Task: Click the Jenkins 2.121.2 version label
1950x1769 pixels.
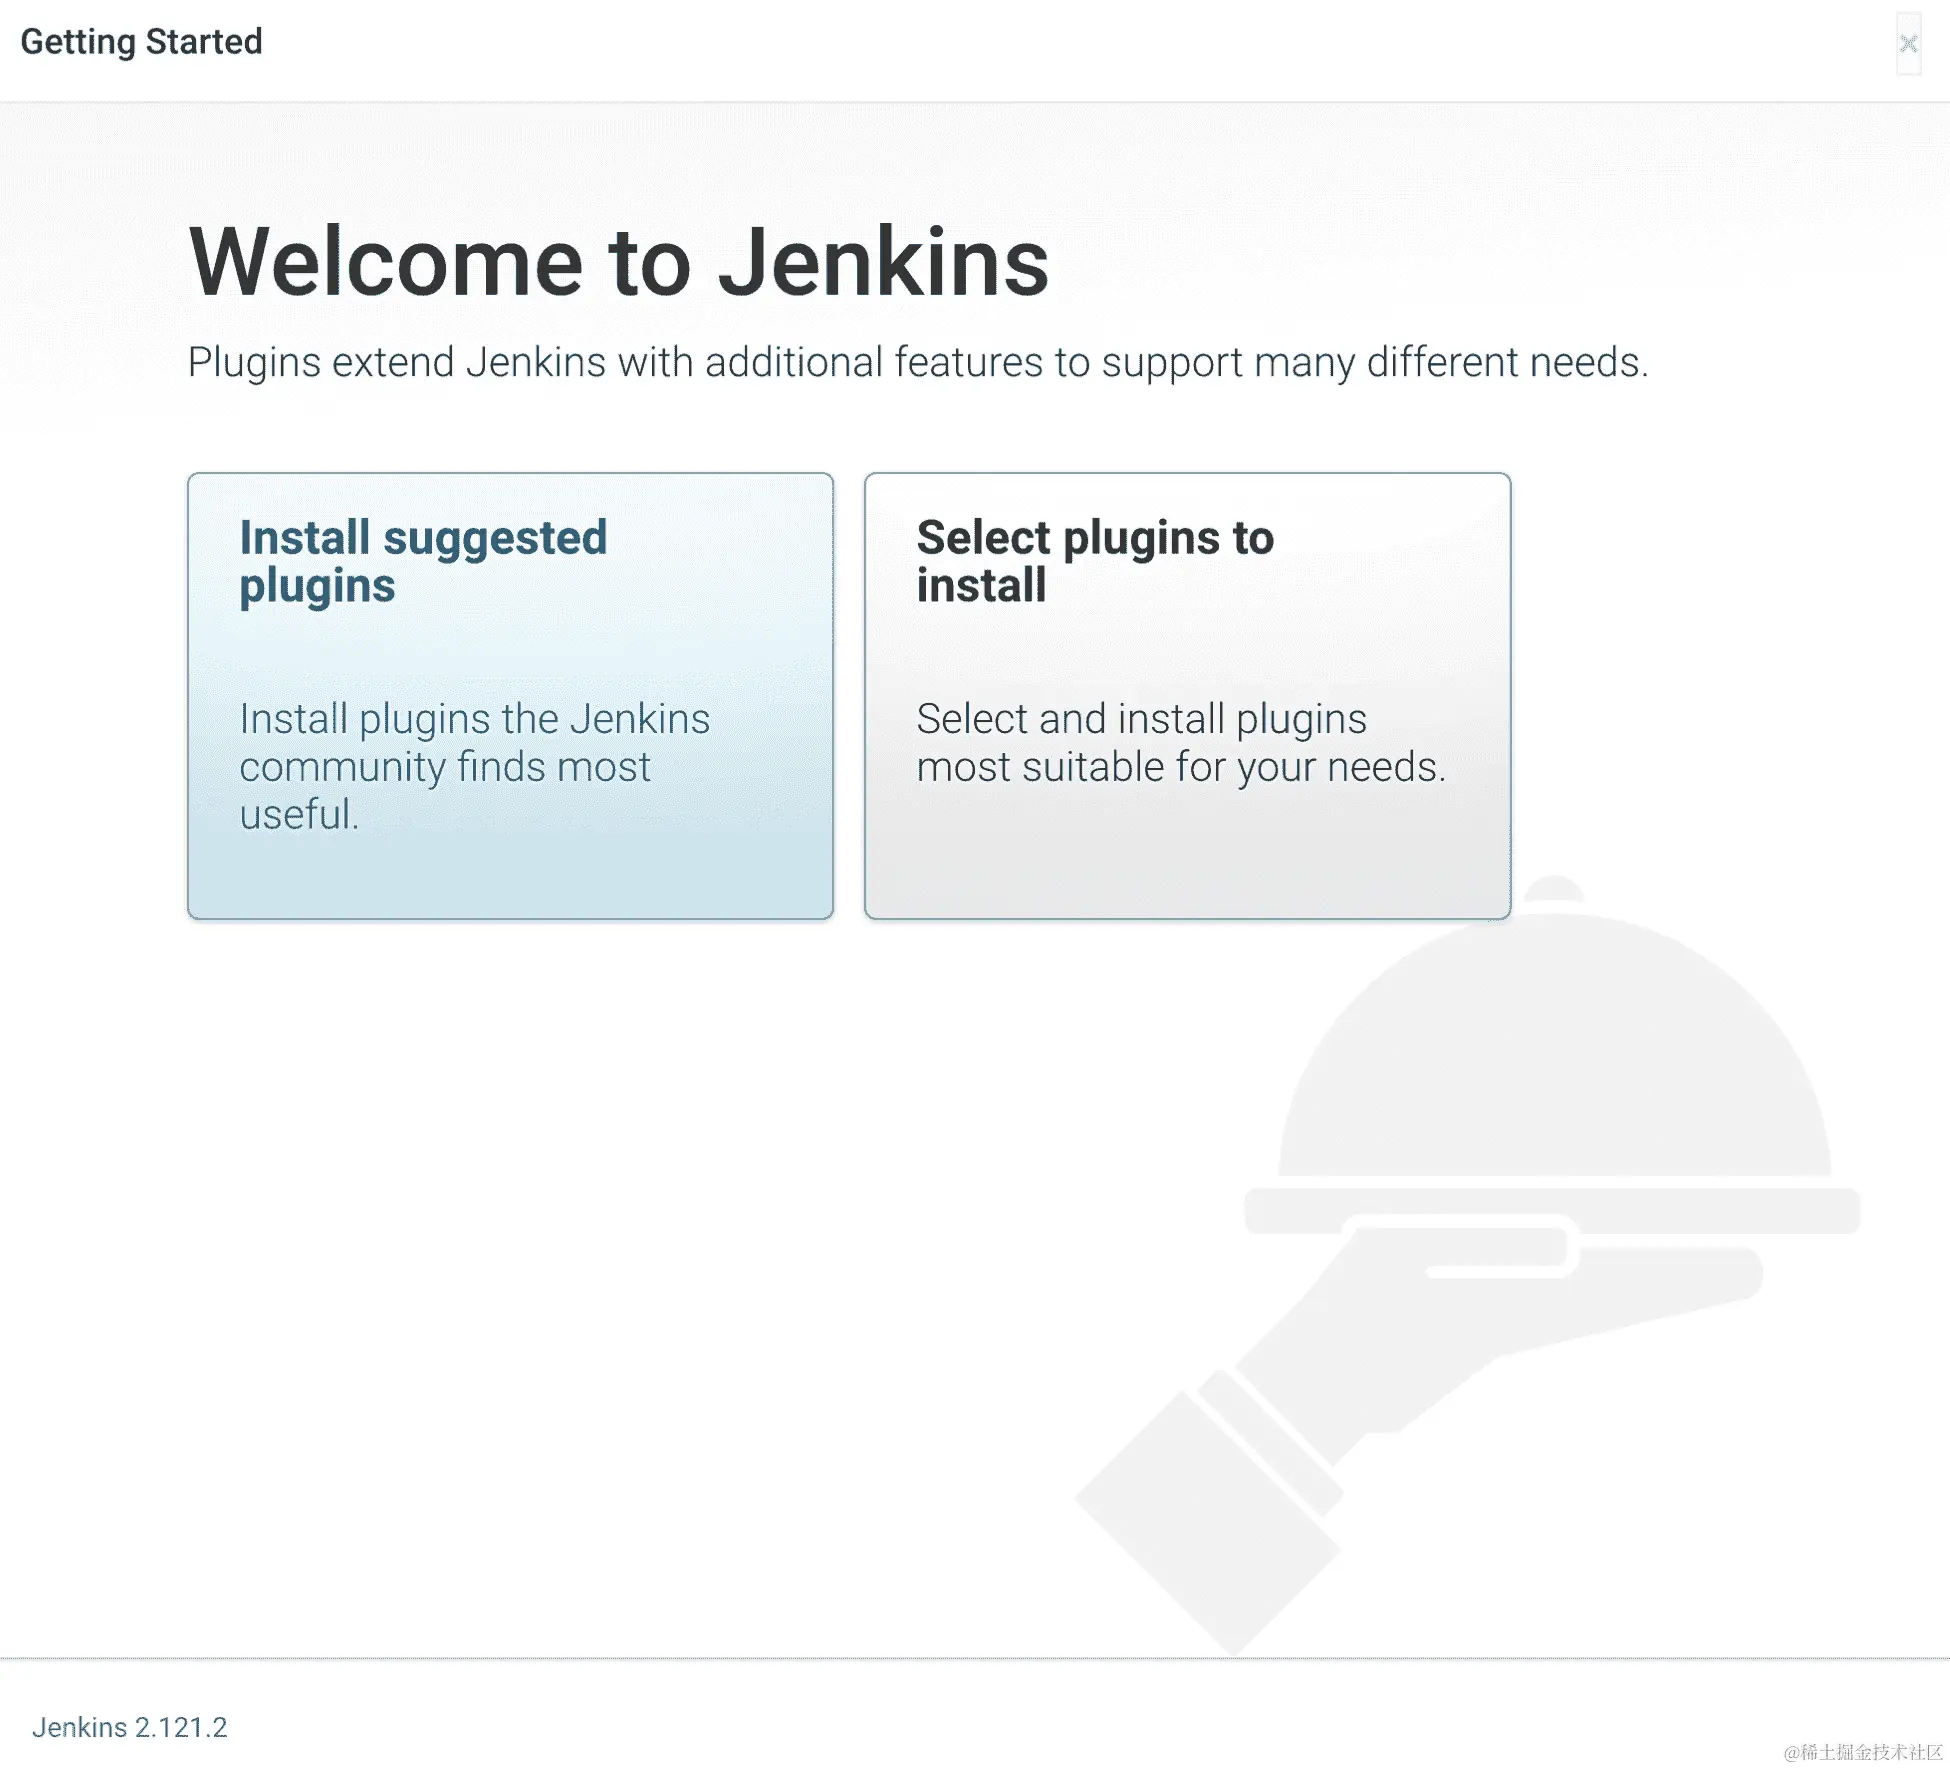Action: click(x=129, y=1727)
